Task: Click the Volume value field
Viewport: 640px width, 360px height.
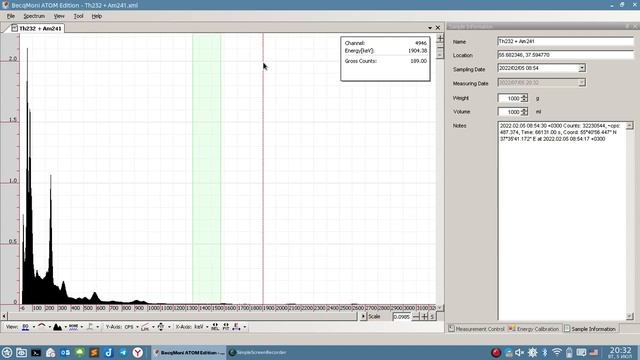Action: pyautogui.click(x=509, y=112)
